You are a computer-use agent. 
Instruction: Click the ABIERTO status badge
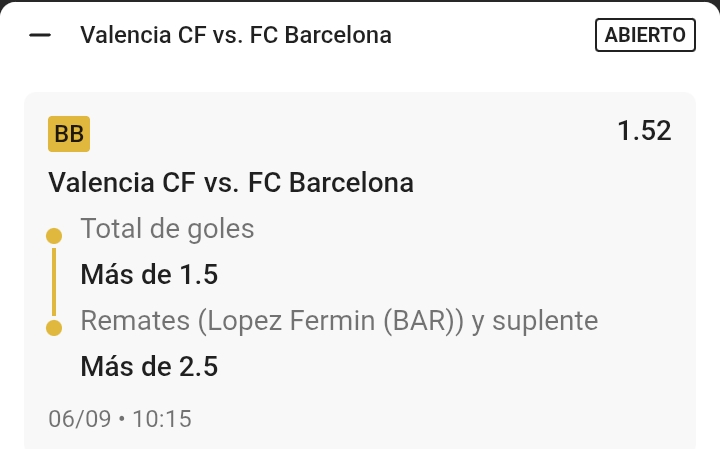[645, 35]
